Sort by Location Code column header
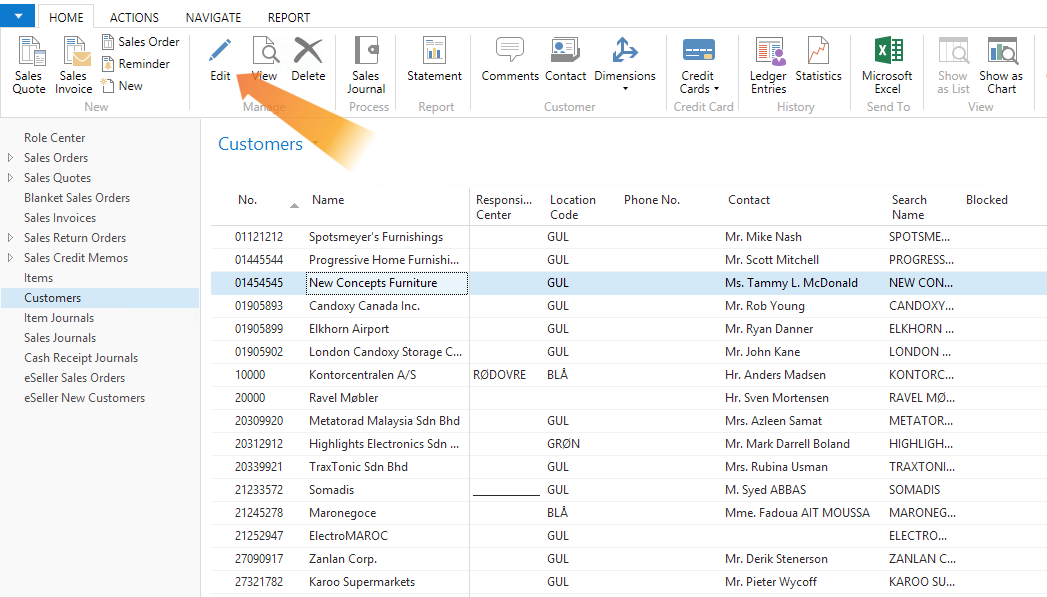 (572, 207)
